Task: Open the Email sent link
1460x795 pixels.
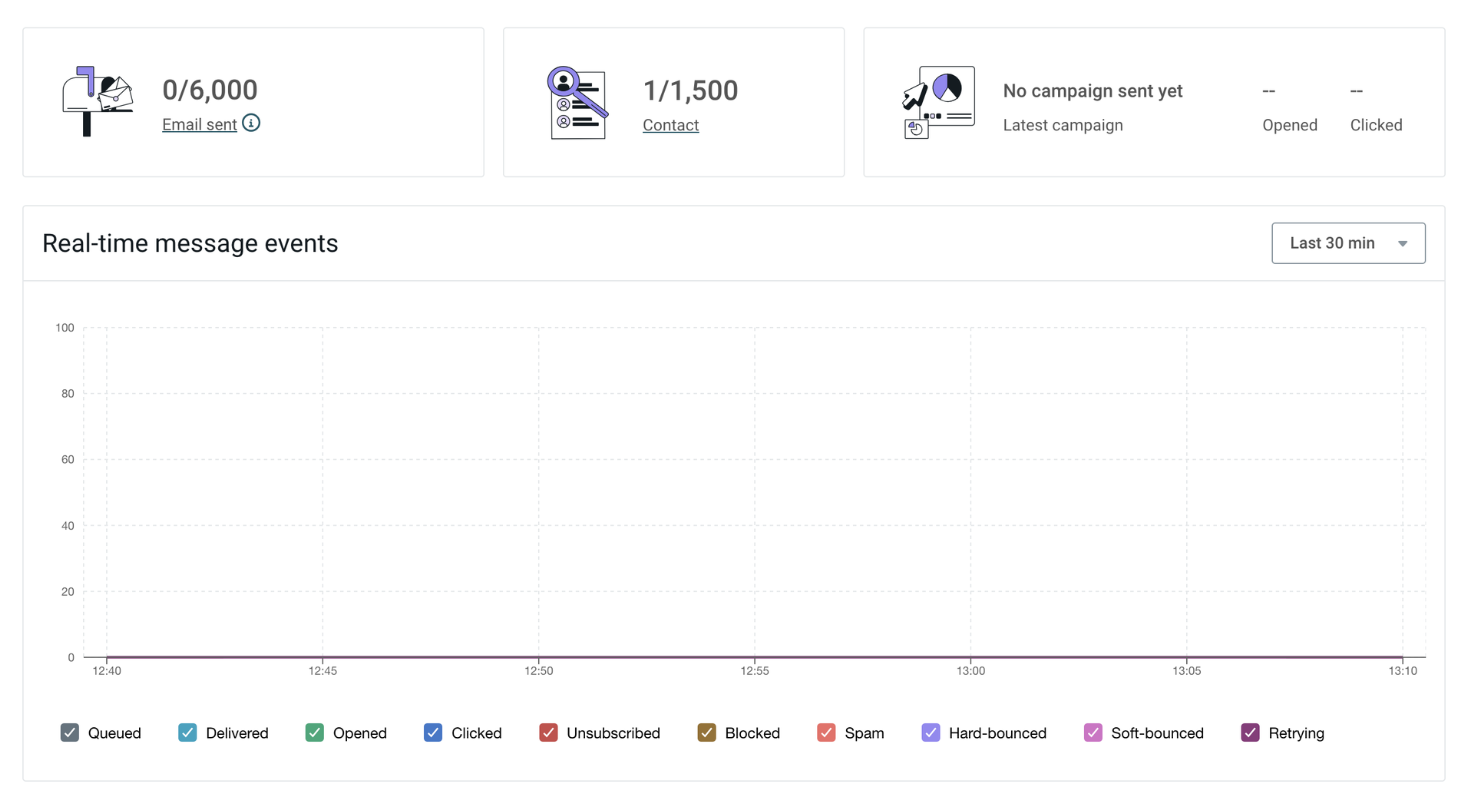Action: 199,125
